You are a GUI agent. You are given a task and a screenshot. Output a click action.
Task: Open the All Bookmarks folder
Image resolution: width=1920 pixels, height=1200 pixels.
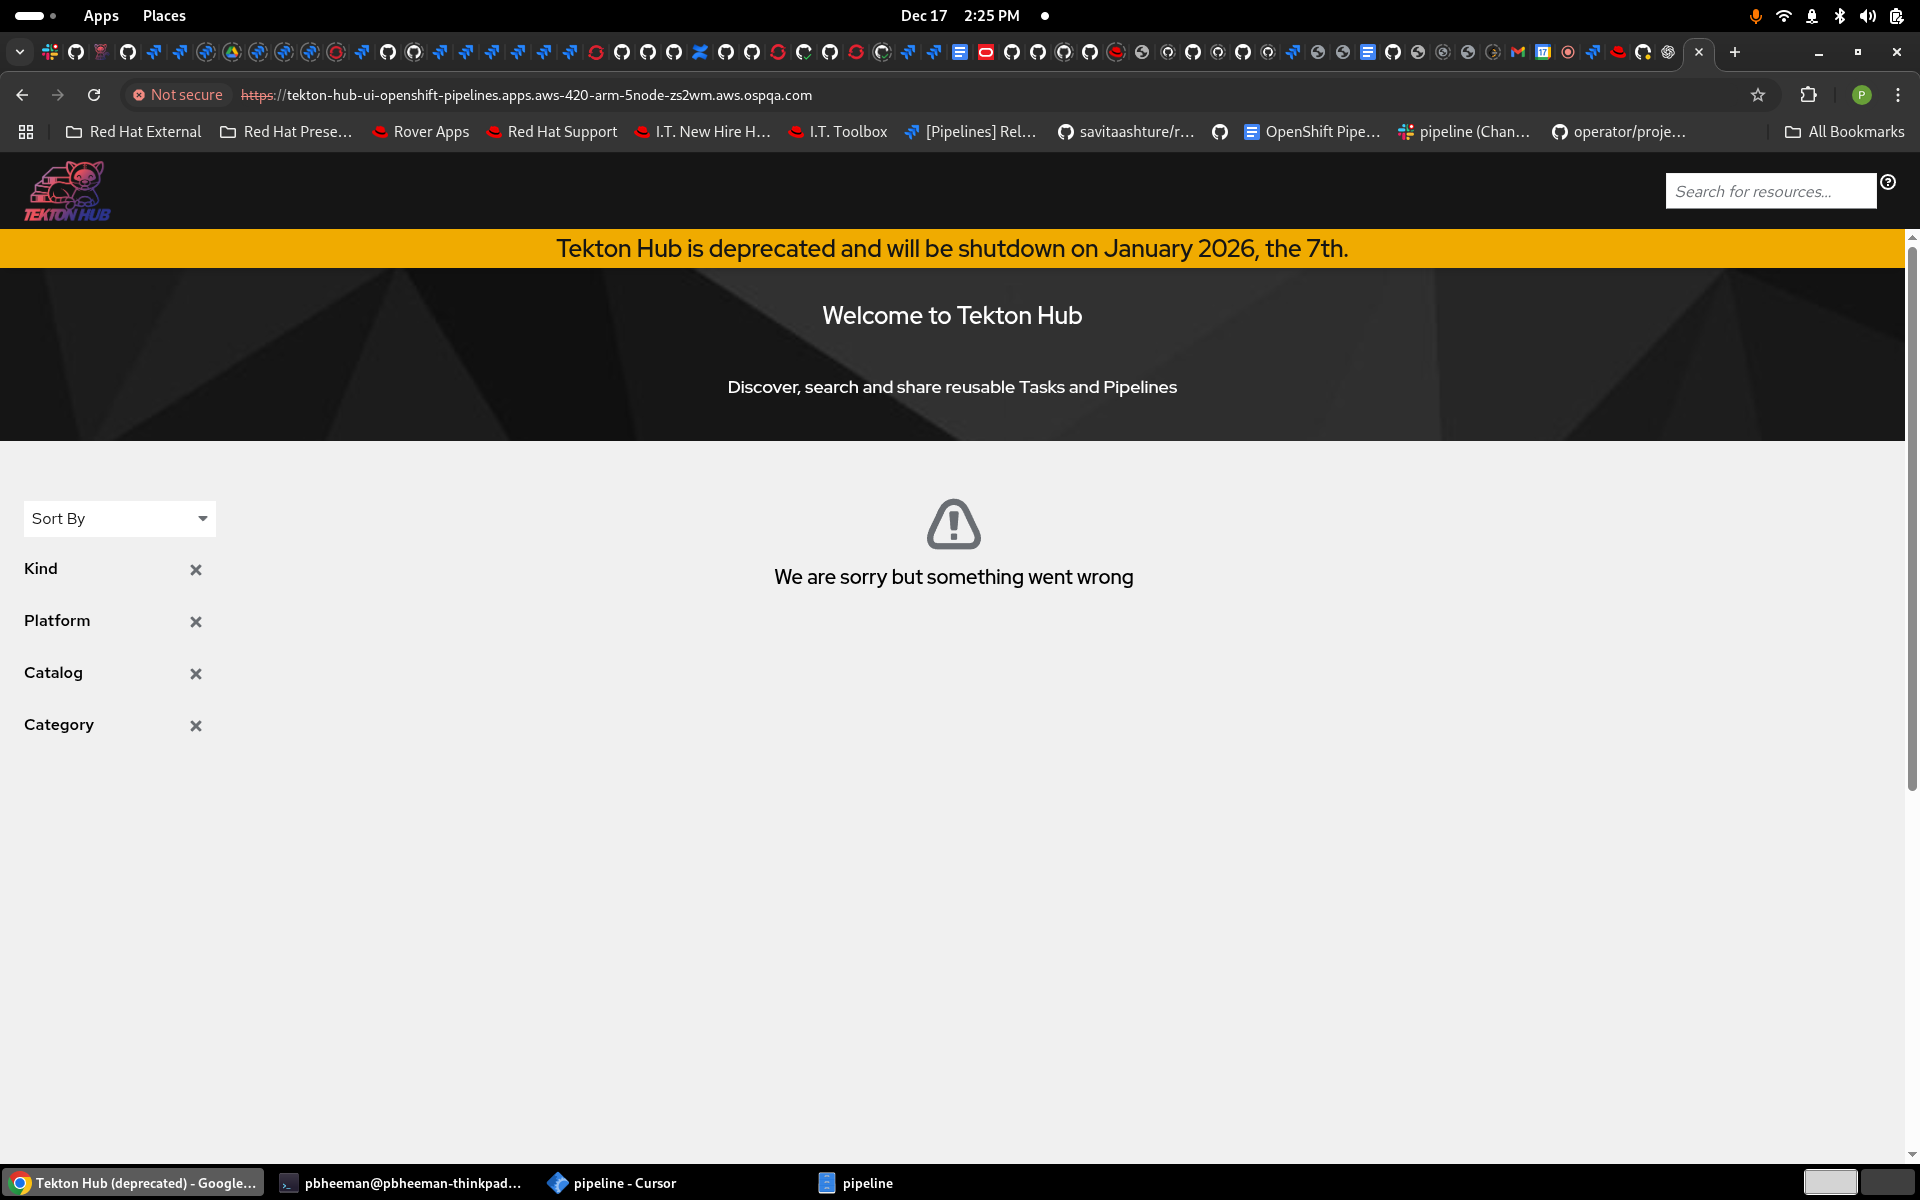pos(1845,132)
